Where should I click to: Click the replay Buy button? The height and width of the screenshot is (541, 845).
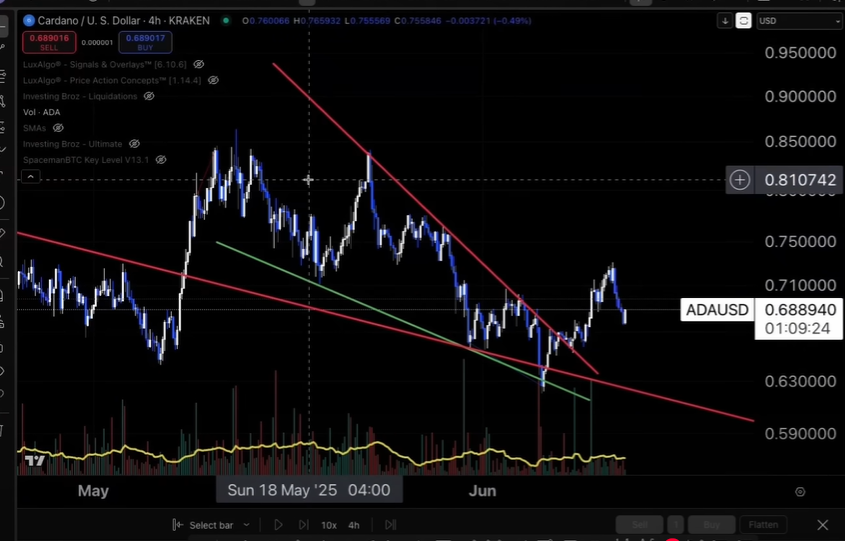click(711, 524)
